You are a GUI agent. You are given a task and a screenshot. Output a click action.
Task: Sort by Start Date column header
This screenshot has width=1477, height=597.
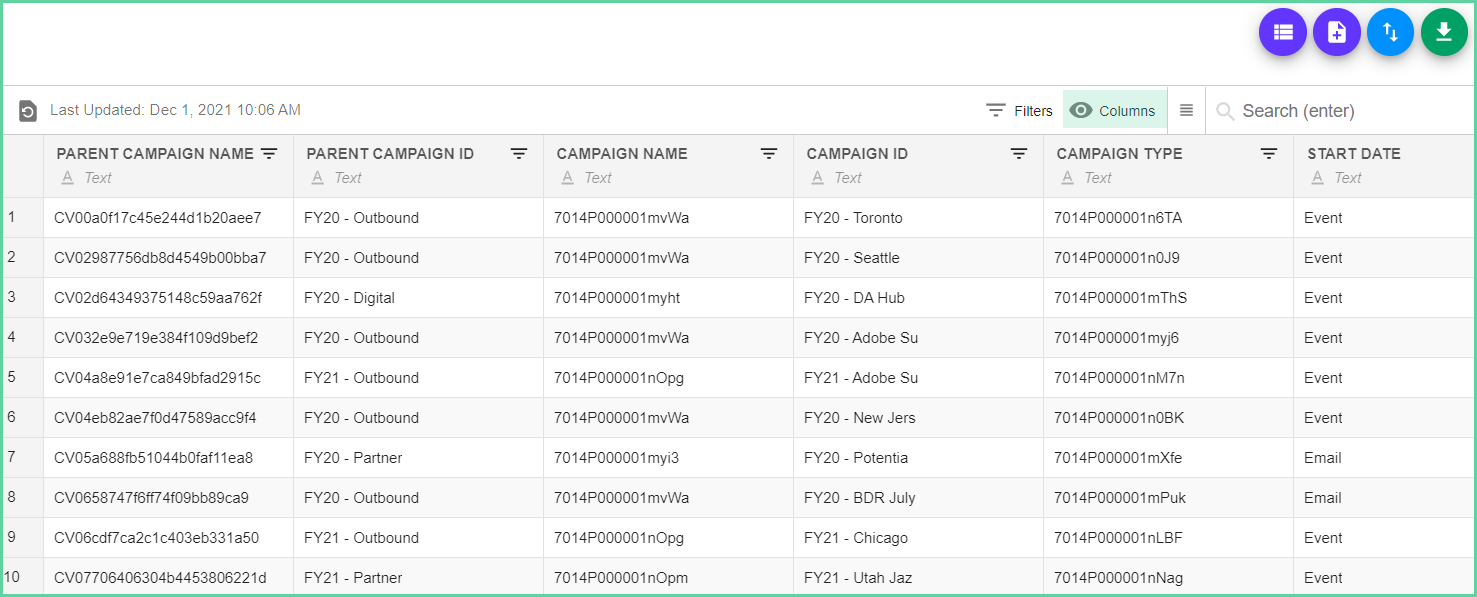(x=1353, y=153)
